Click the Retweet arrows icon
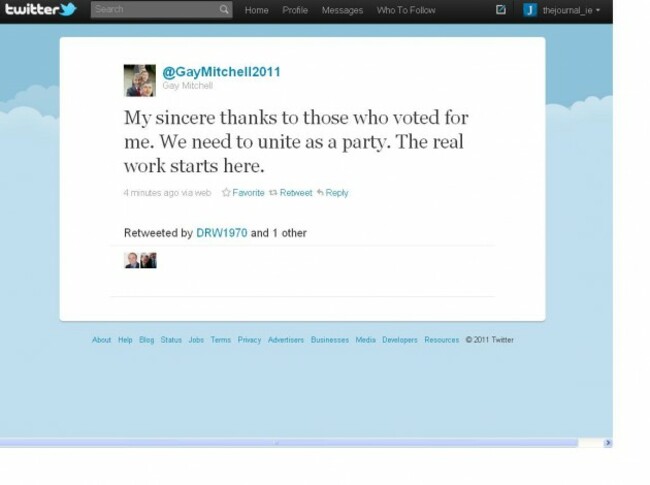 coord(273,192)
